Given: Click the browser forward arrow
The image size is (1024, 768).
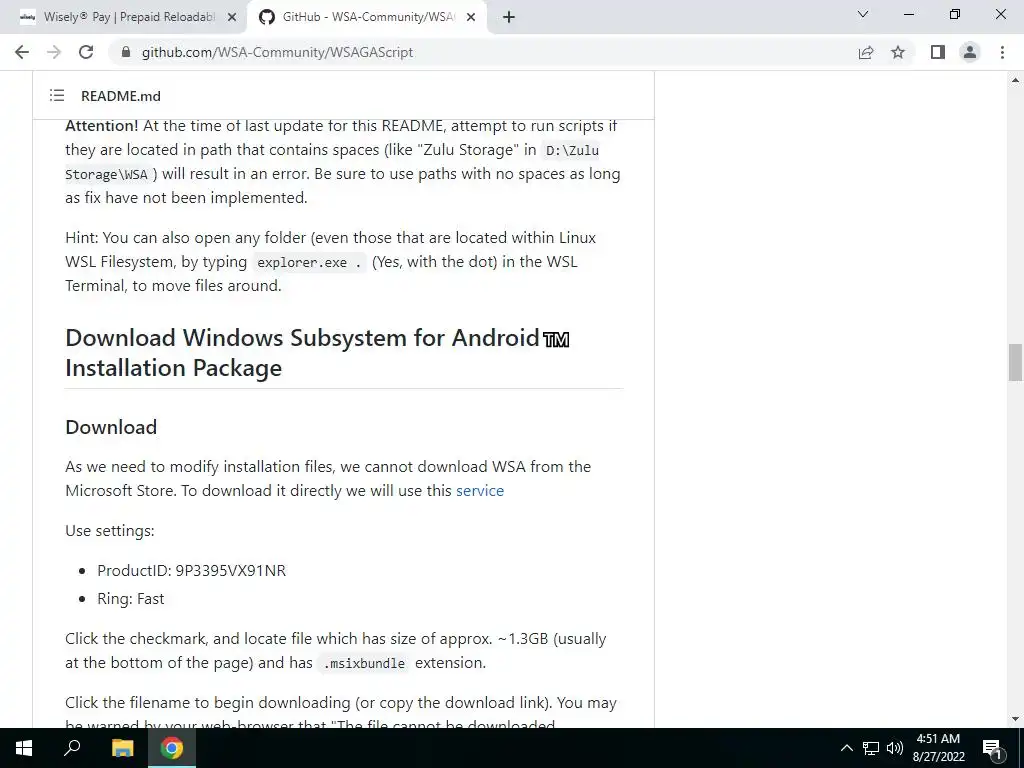Looking at the screenshot, I should click(54, 52).
